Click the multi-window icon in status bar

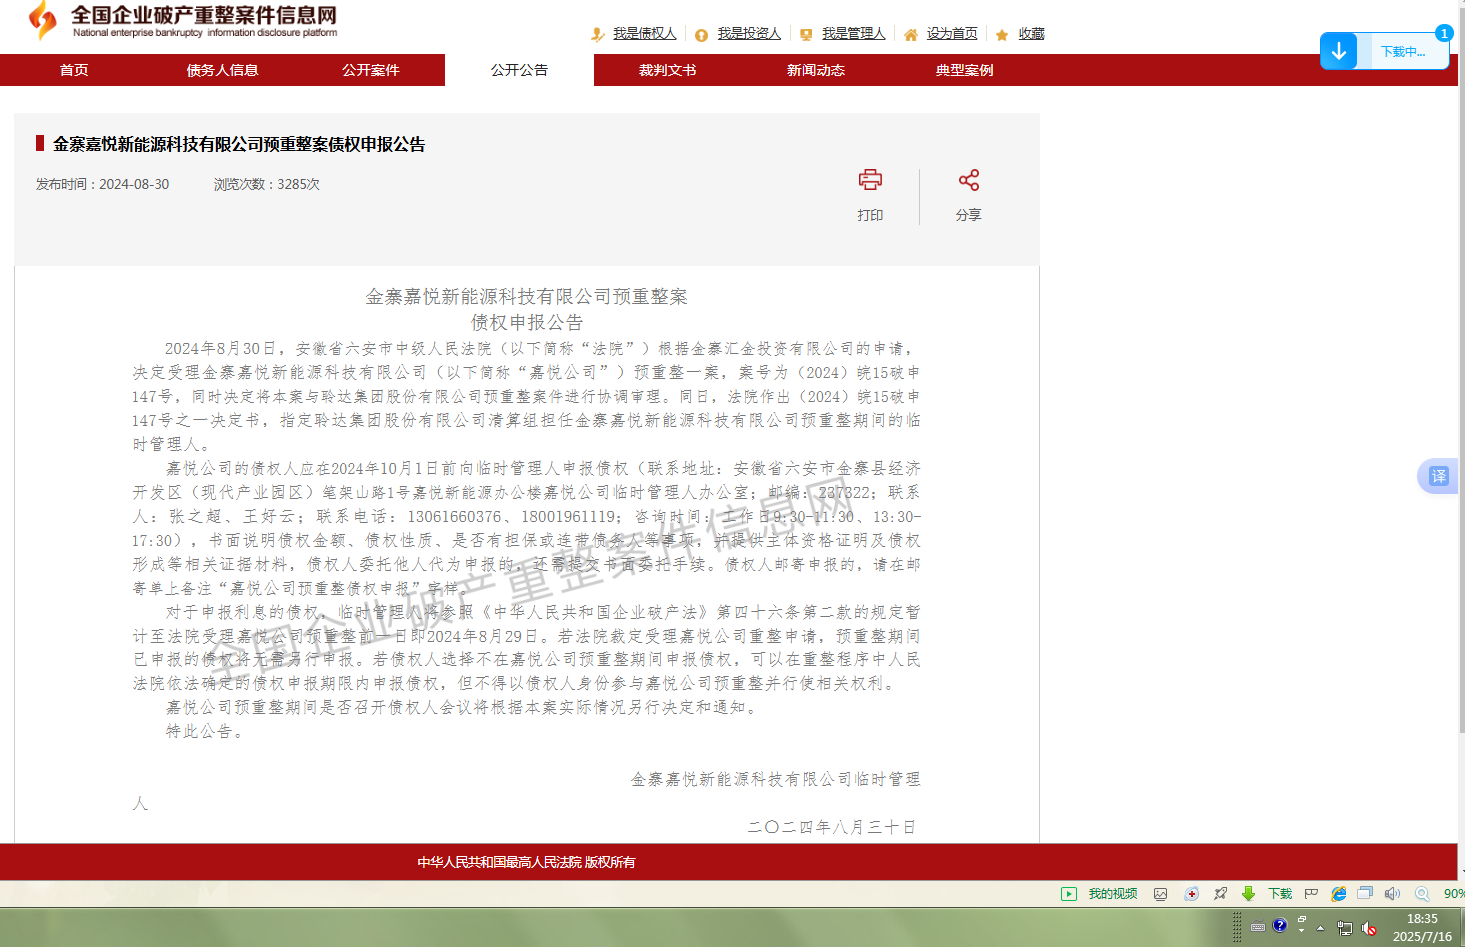(1365, 893)
